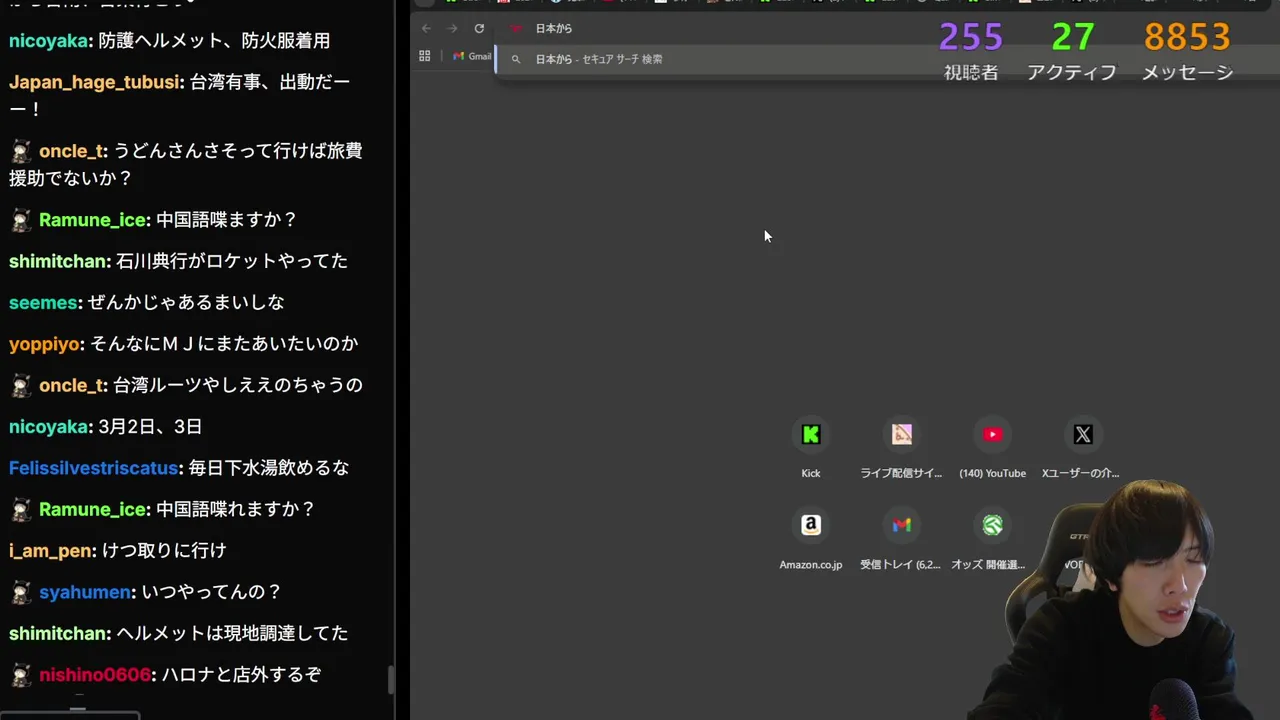Screen dimensions: 1280x720
Task: Open the オッズ 開催選... shortcut
Action: [990, 540]
